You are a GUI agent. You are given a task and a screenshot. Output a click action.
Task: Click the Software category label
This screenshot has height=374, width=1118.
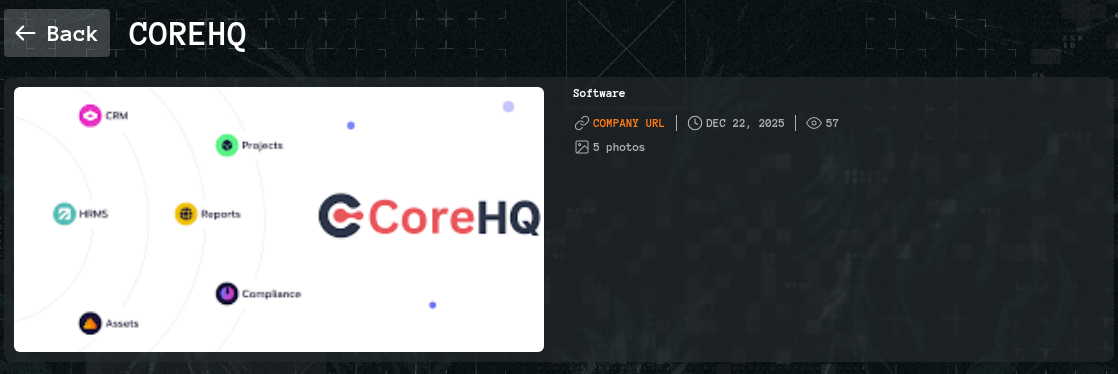[x=599, y=93]
